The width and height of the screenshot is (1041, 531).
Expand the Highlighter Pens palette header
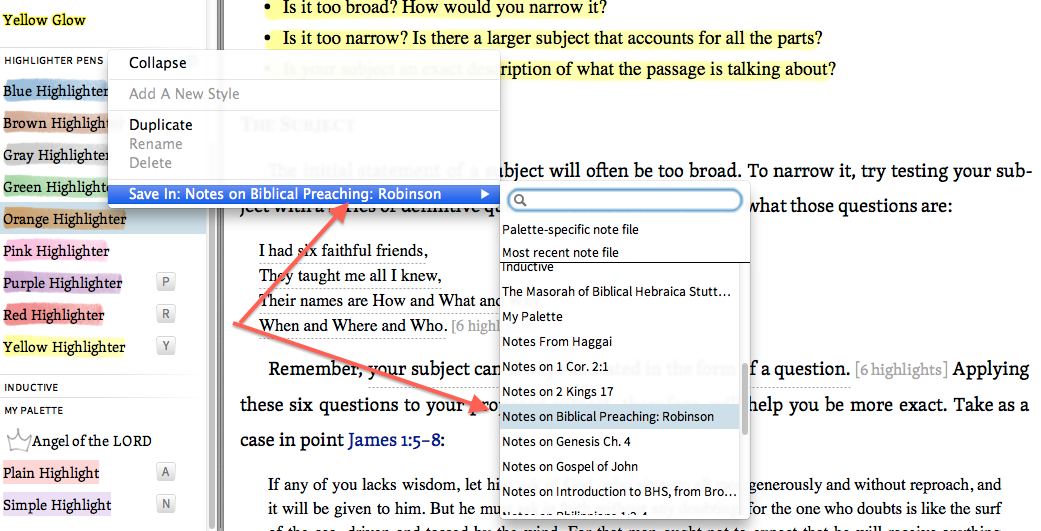click(54, 60)
